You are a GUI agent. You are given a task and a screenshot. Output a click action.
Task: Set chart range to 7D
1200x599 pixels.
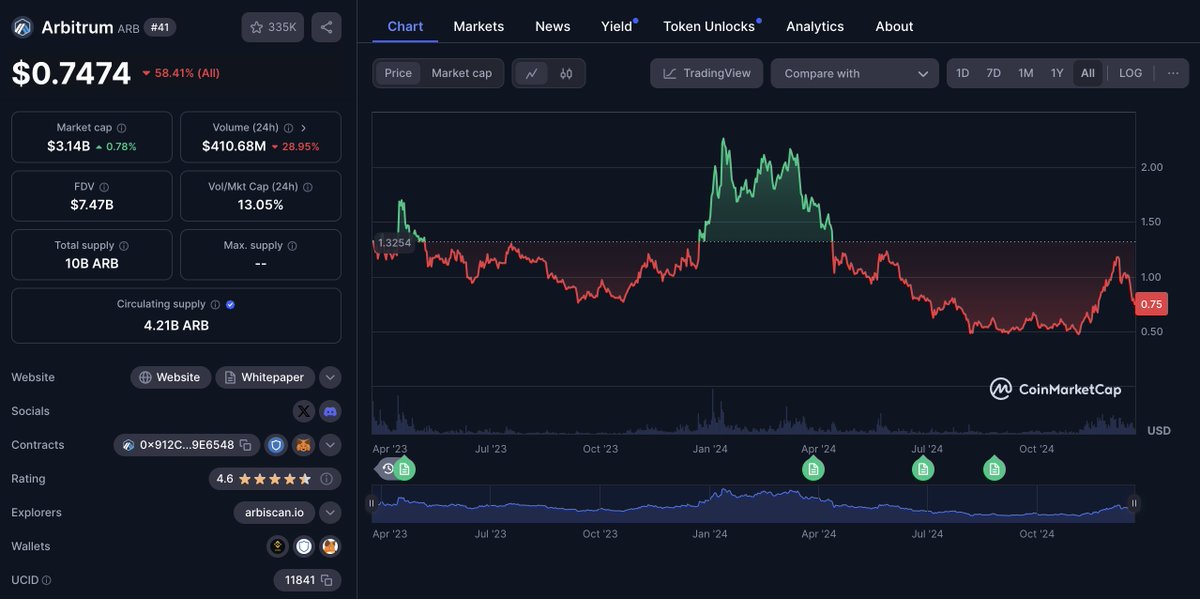tap(993, 73)
